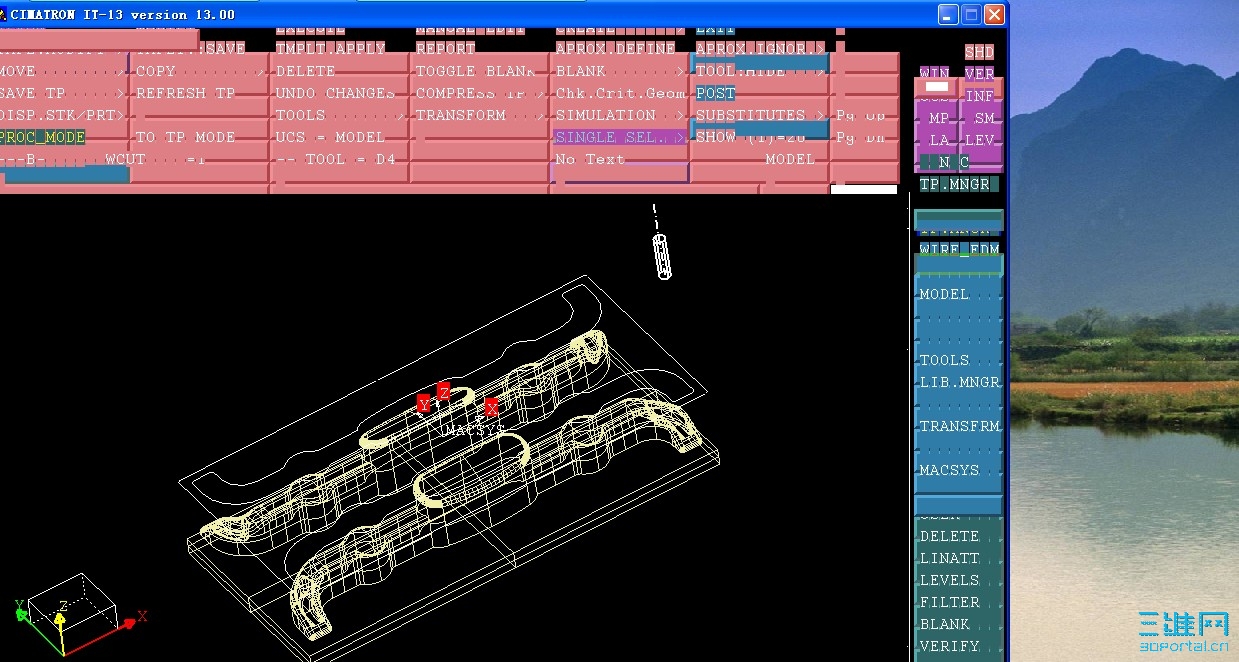Open LIB.MNGR in sidebar
The width and height of the screenshot is (1239, 662).
coord(958,382)
